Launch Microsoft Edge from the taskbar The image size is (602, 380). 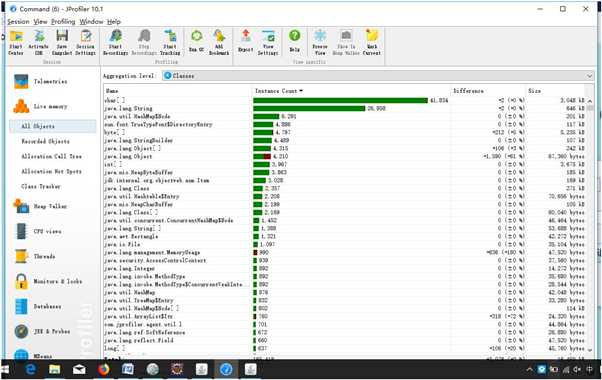pos(30,369)
